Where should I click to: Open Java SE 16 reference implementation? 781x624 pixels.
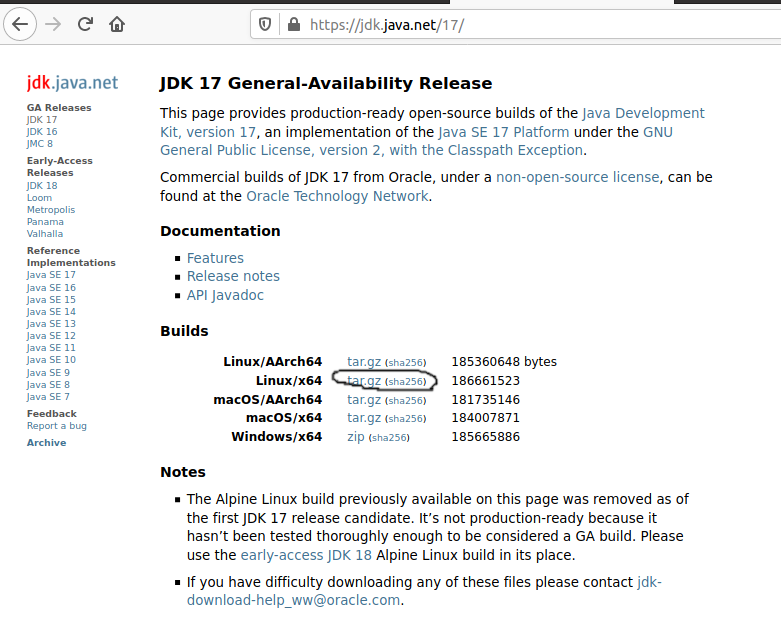(x=51, y=287)
